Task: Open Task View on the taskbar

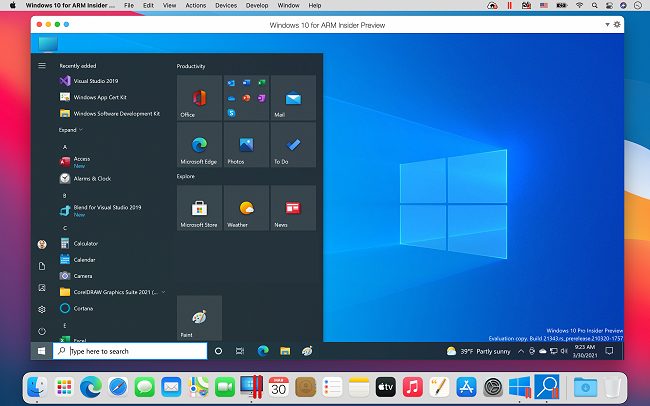Action: click(x=240, y=351)
